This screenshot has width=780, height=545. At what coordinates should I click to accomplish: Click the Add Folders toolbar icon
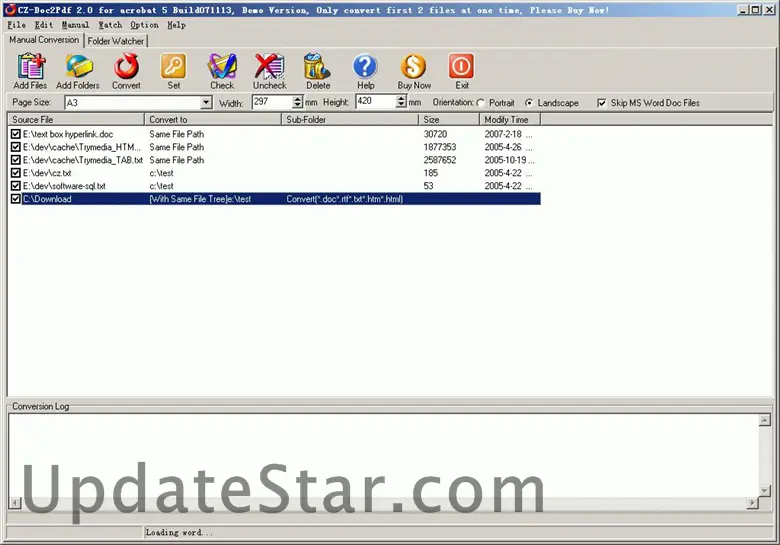point(79,67)
